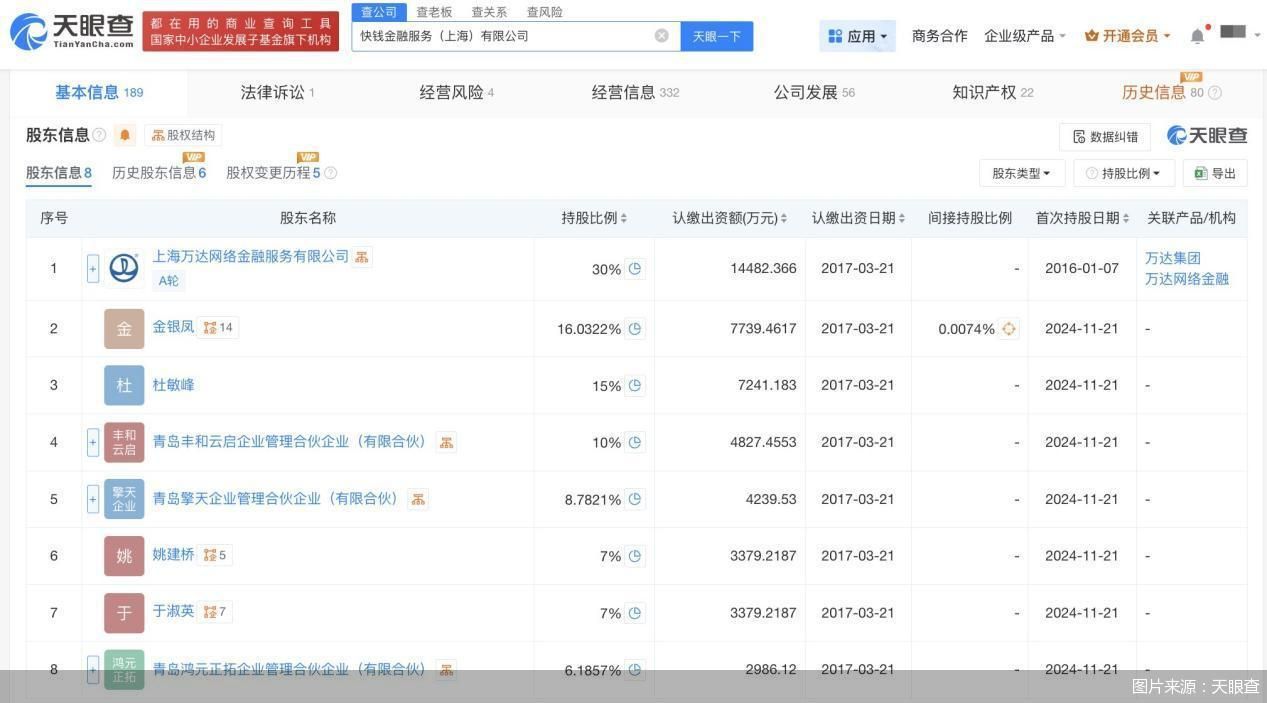The height and width of the screenshot is (703, 1267).
Task: Expand row 1 上海万达网络金融 shareholder
Action: pyautogui.click(x=93, y=268)
